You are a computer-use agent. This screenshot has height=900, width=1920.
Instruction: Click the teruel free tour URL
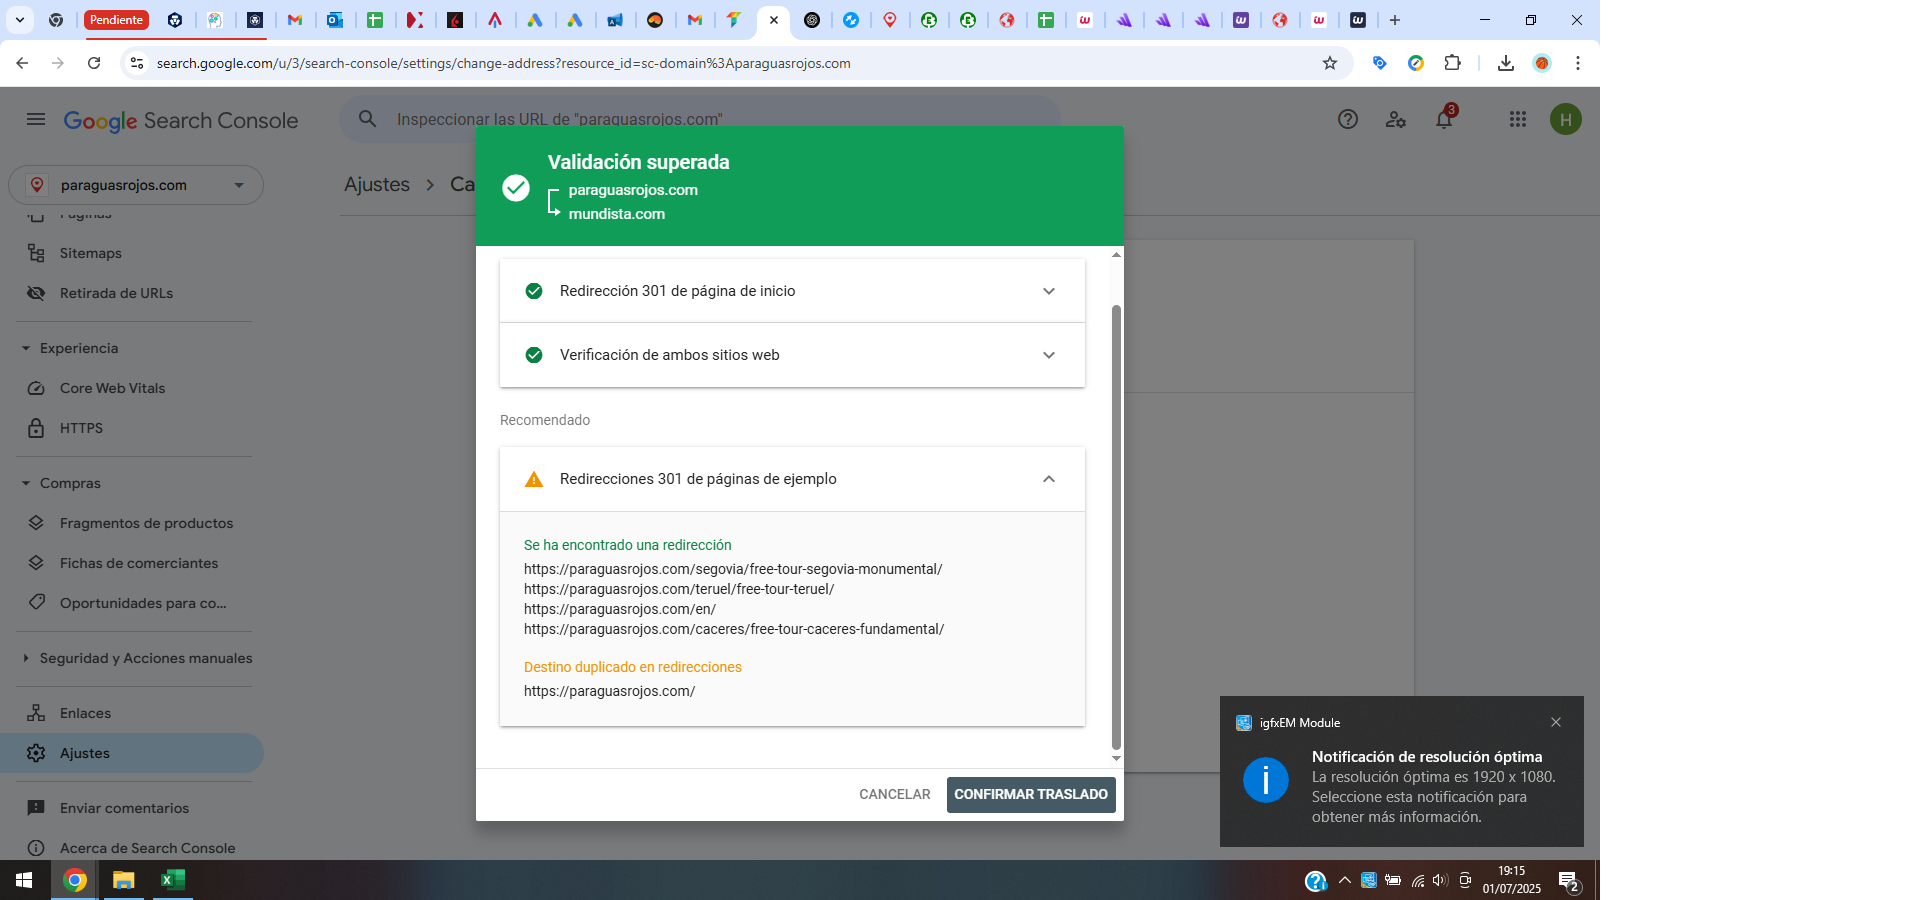click(679, 589)
